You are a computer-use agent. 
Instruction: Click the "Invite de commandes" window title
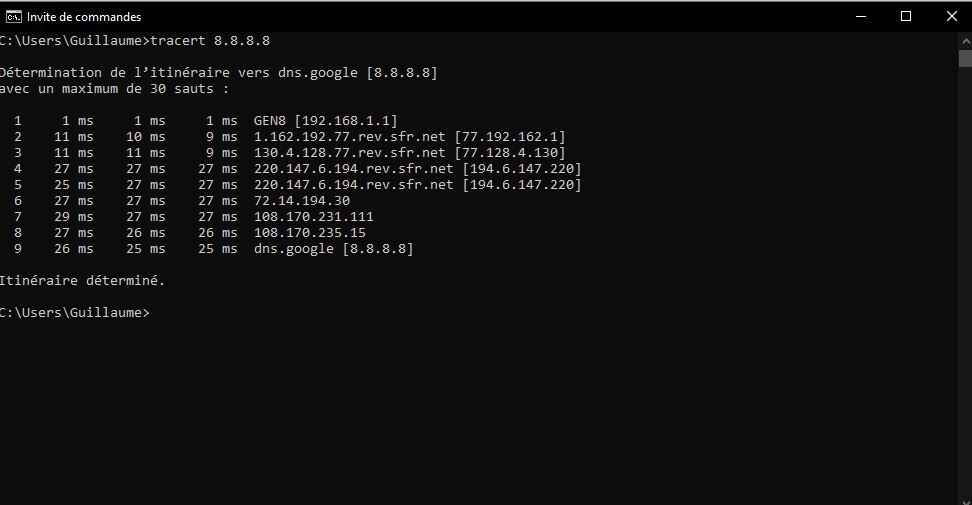(x=84, y=17)
